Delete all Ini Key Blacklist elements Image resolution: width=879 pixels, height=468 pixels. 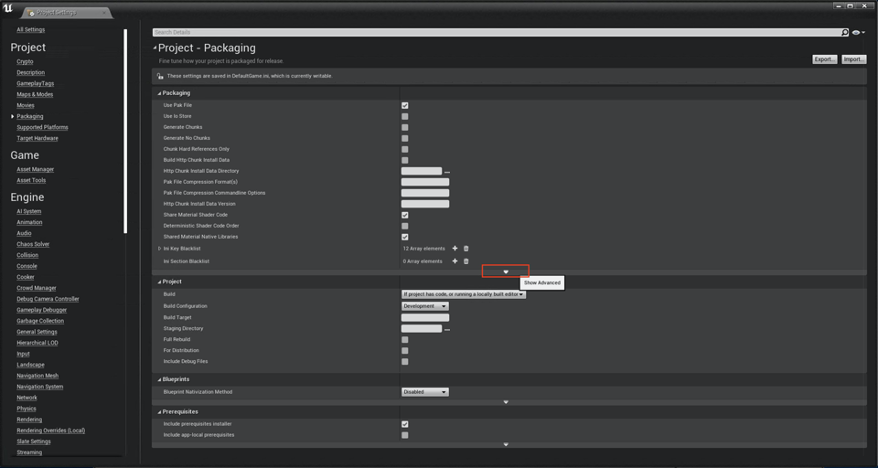click(466, 248)
